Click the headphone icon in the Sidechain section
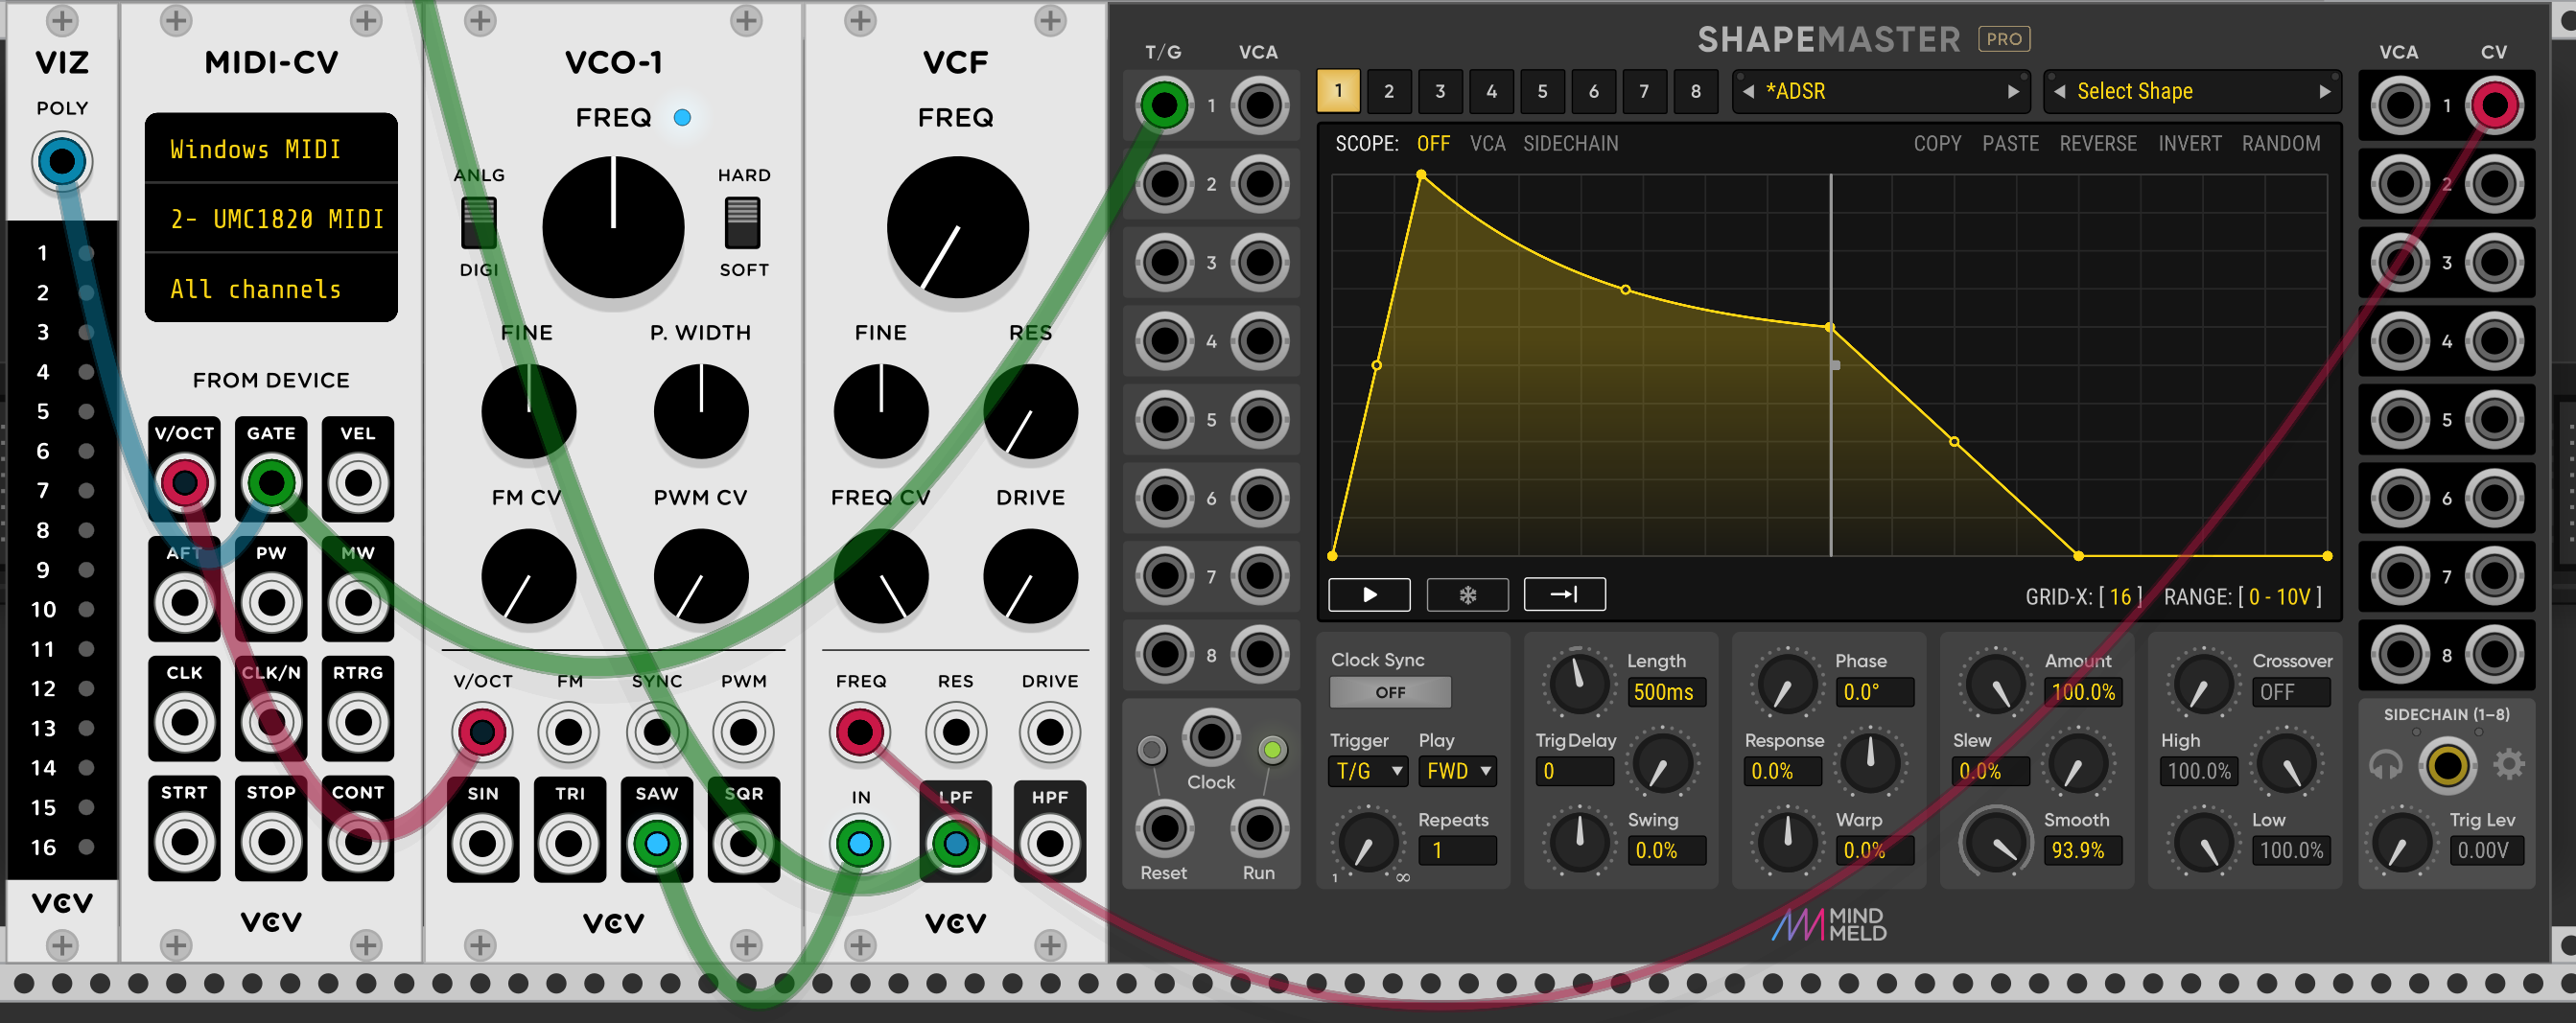The height and width of the screenshot is (1023, 2576). pos(2388,763)
